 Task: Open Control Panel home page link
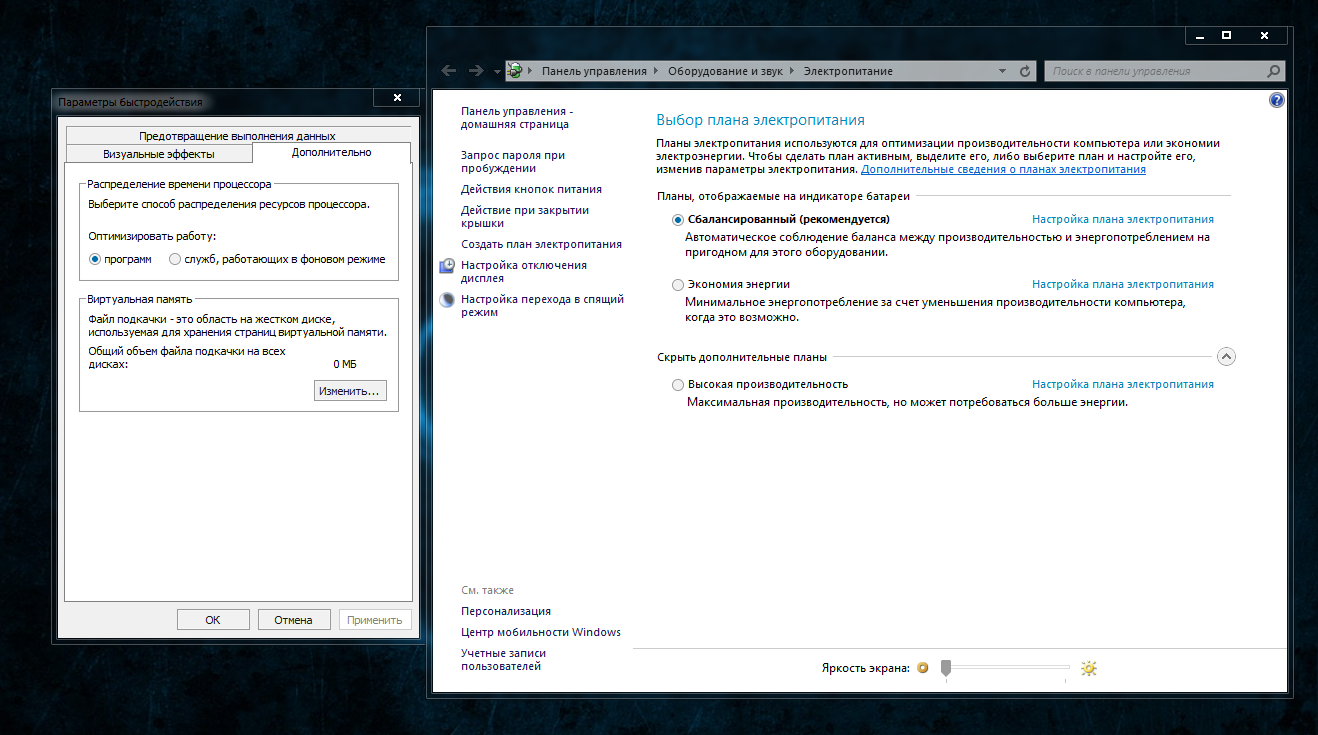coord(517,118)
